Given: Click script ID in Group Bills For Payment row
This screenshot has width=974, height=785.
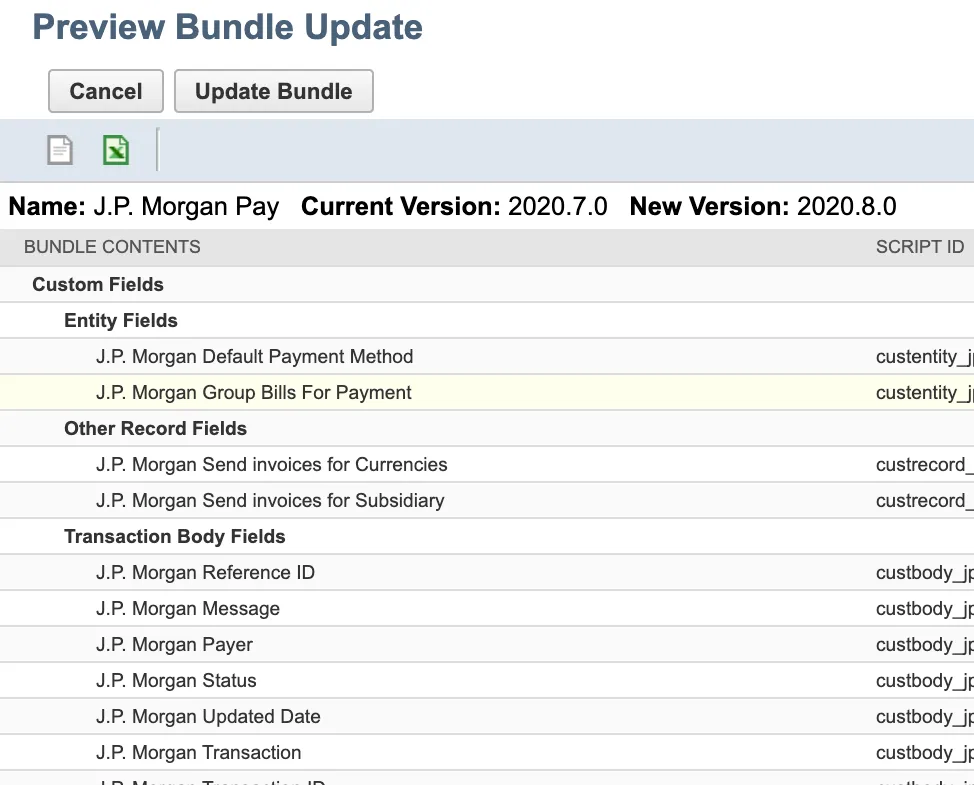Looking at the screenshot, I should tap(924, 392).
